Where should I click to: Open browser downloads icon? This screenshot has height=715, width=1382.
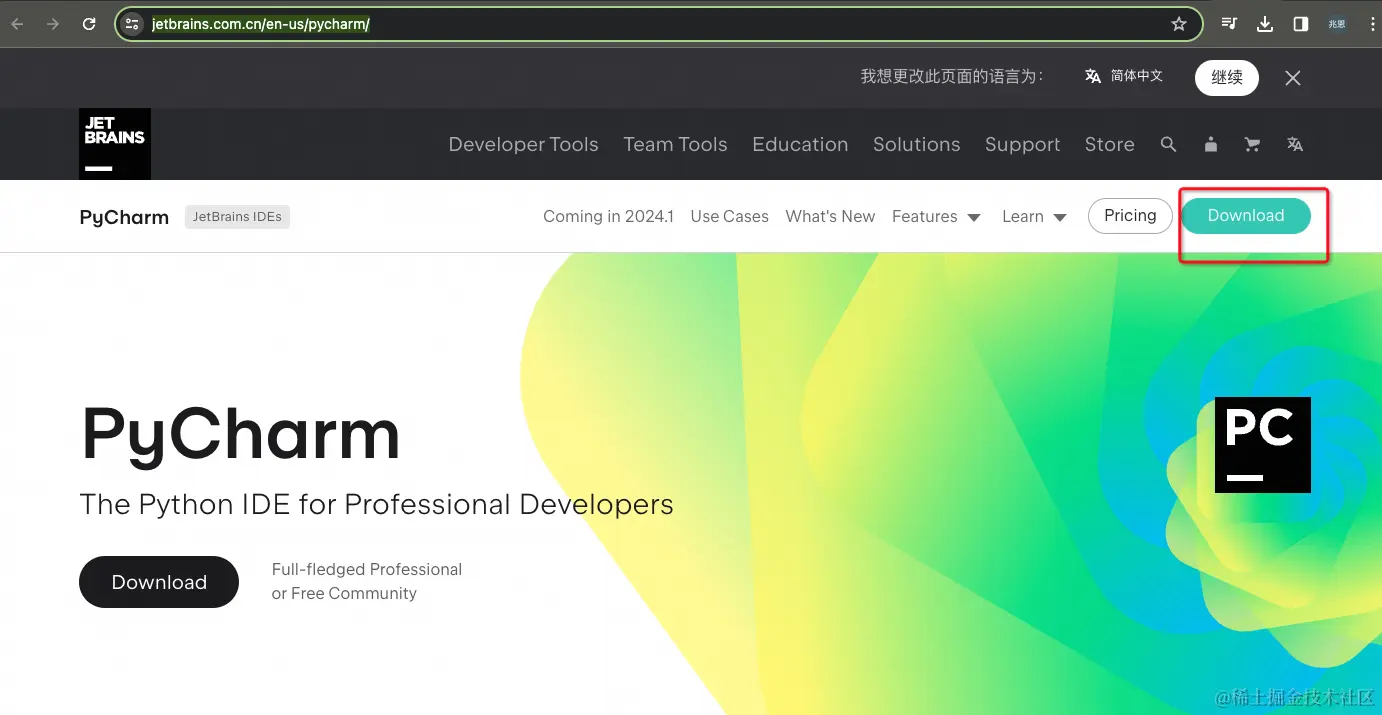click(x=1265, y=24)
